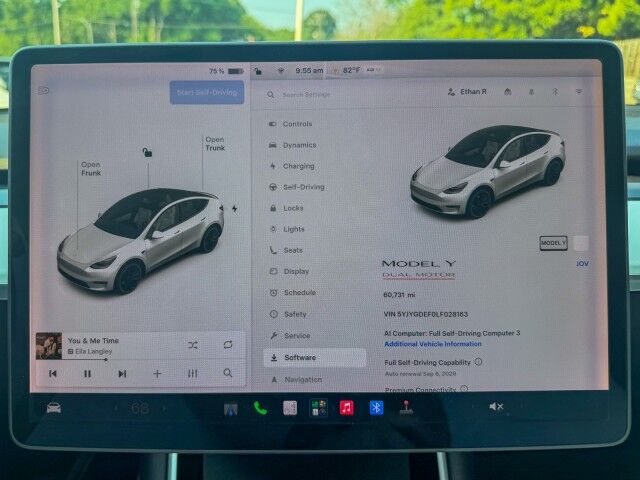The width and height of the screenshot is (640, 480).
Task: Tap Open Trunk label
Action: point(215,144)
